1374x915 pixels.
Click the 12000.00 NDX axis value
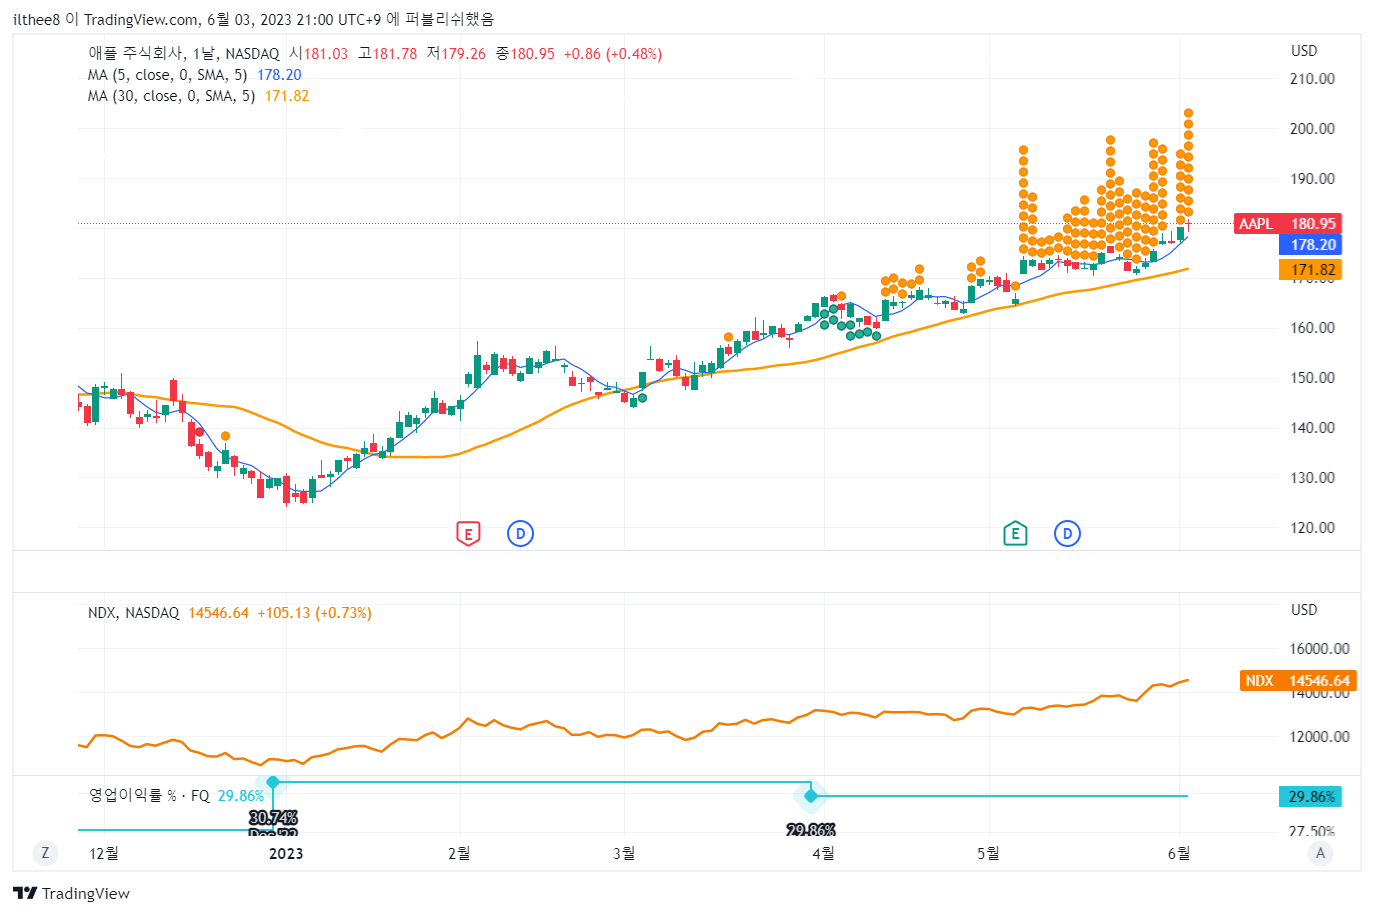coord(1319,737)
